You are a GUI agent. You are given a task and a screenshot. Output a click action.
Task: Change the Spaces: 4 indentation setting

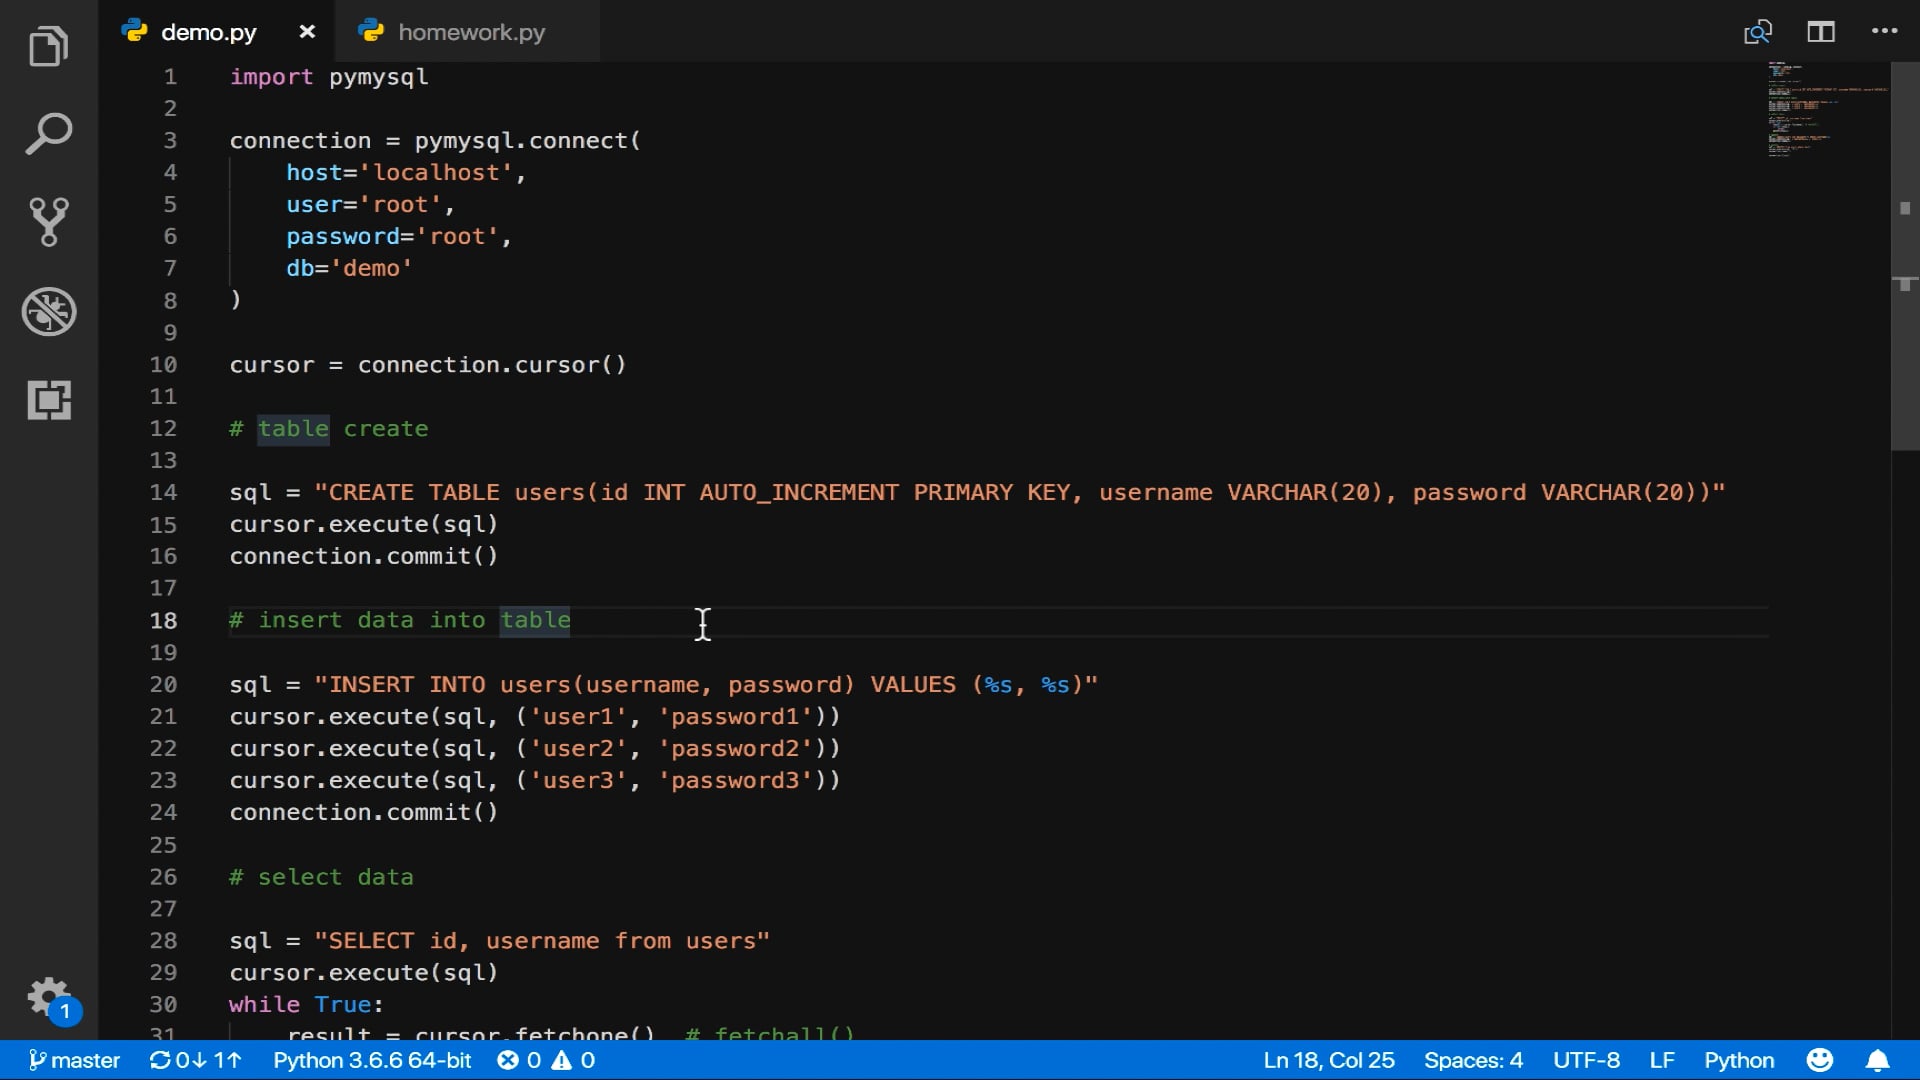[1473, 1060]
